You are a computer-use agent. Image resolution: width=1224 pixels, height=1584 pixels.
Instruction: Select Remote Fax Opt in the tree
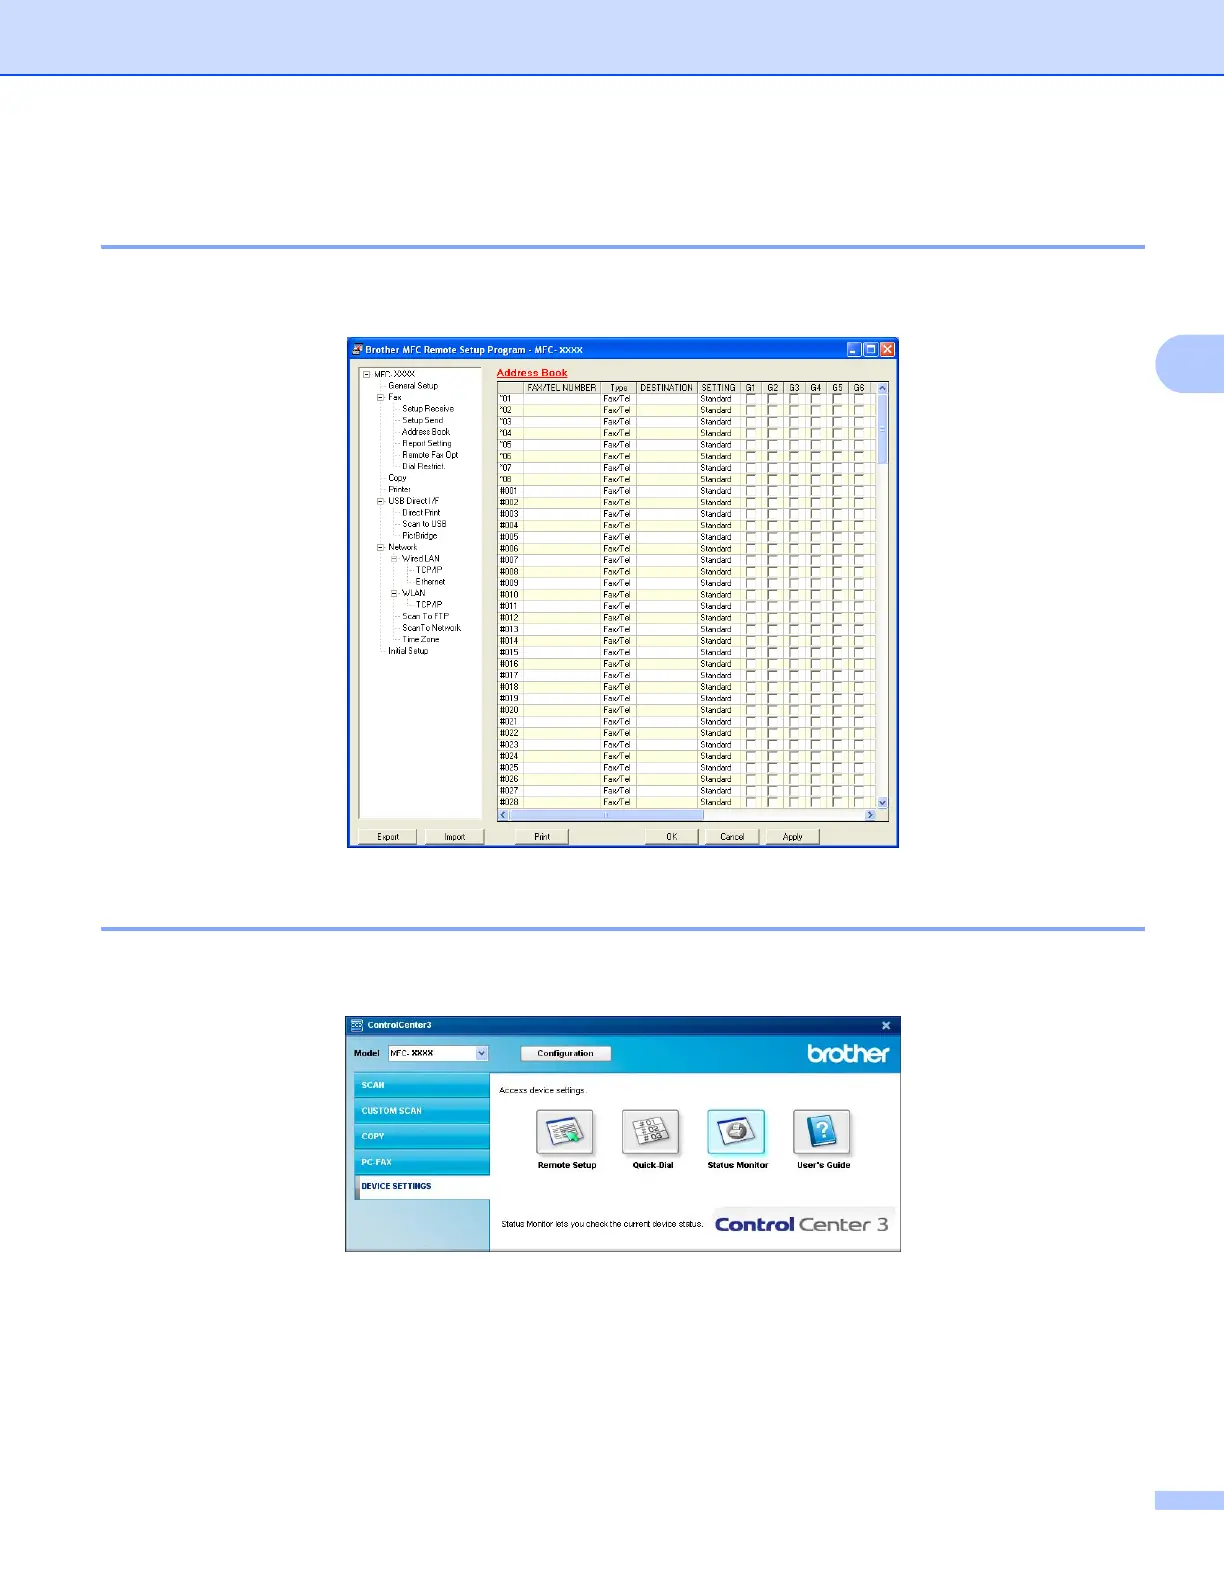(x=430, y=455)
